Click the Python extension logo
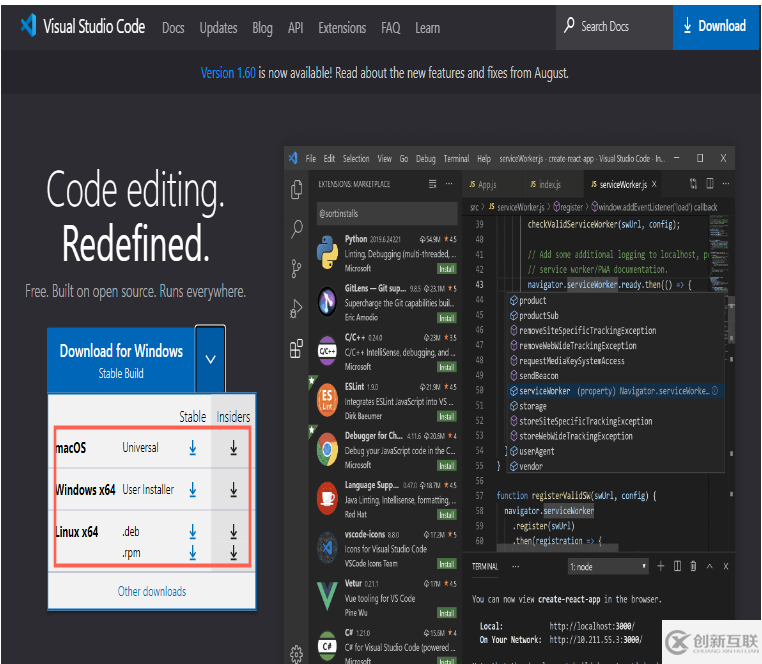The width and height of the screenshot is (762, 664). pos(327,252)
